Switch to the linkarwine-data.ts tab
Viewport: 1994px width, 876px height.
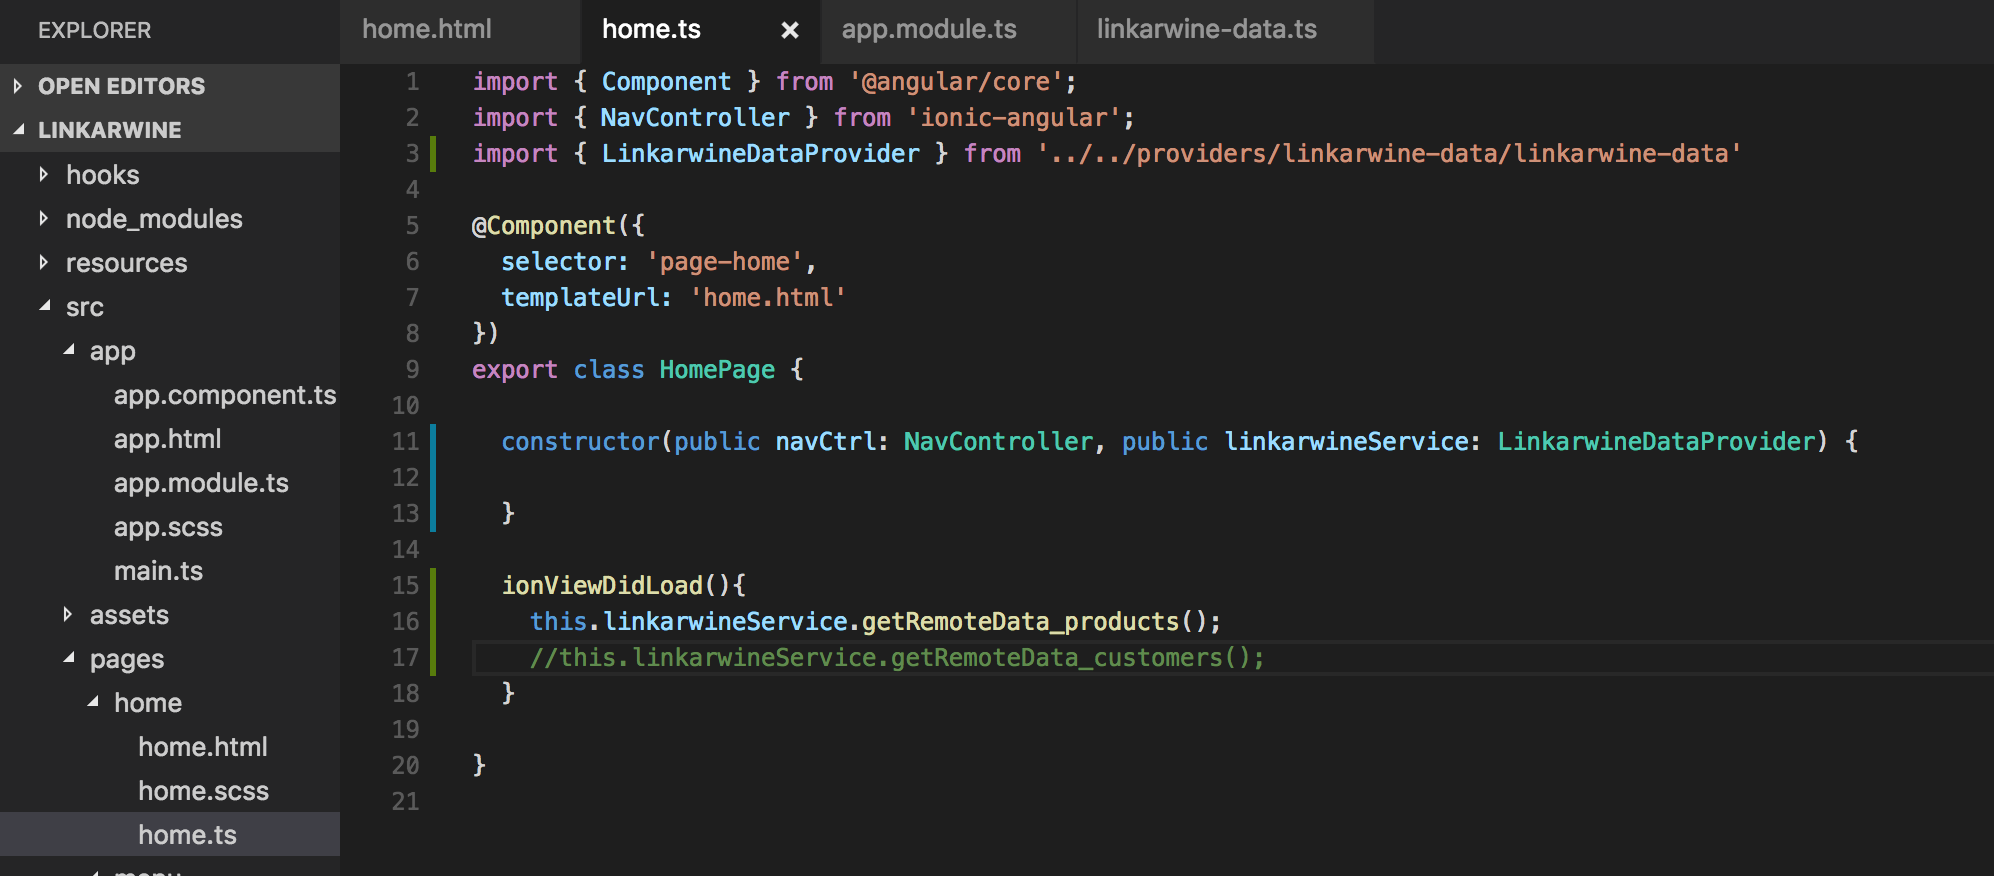click(1207, 30)
